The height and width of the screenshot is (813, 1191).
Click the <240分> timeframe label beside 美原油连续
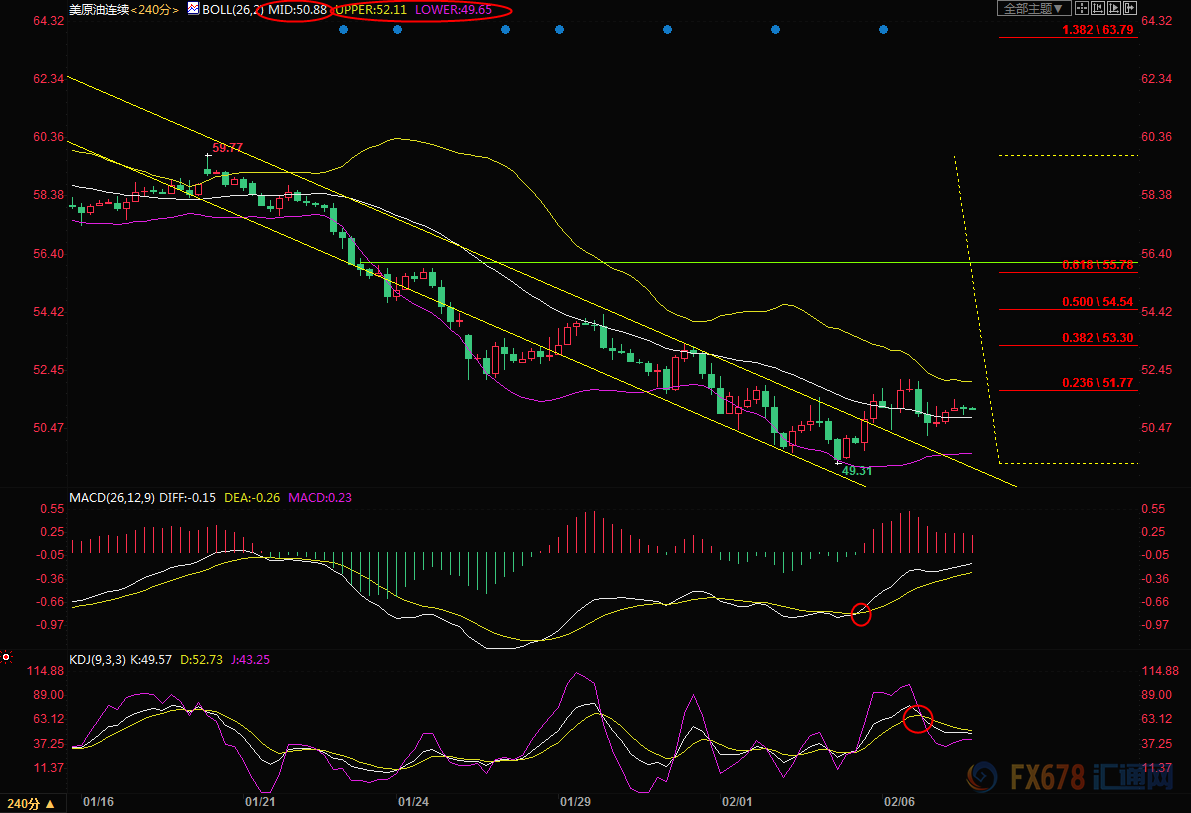154,9
